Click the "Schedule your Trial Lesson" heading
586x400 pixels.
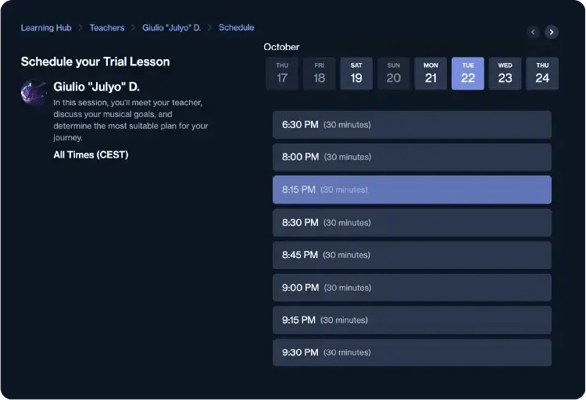coord(95,62)
